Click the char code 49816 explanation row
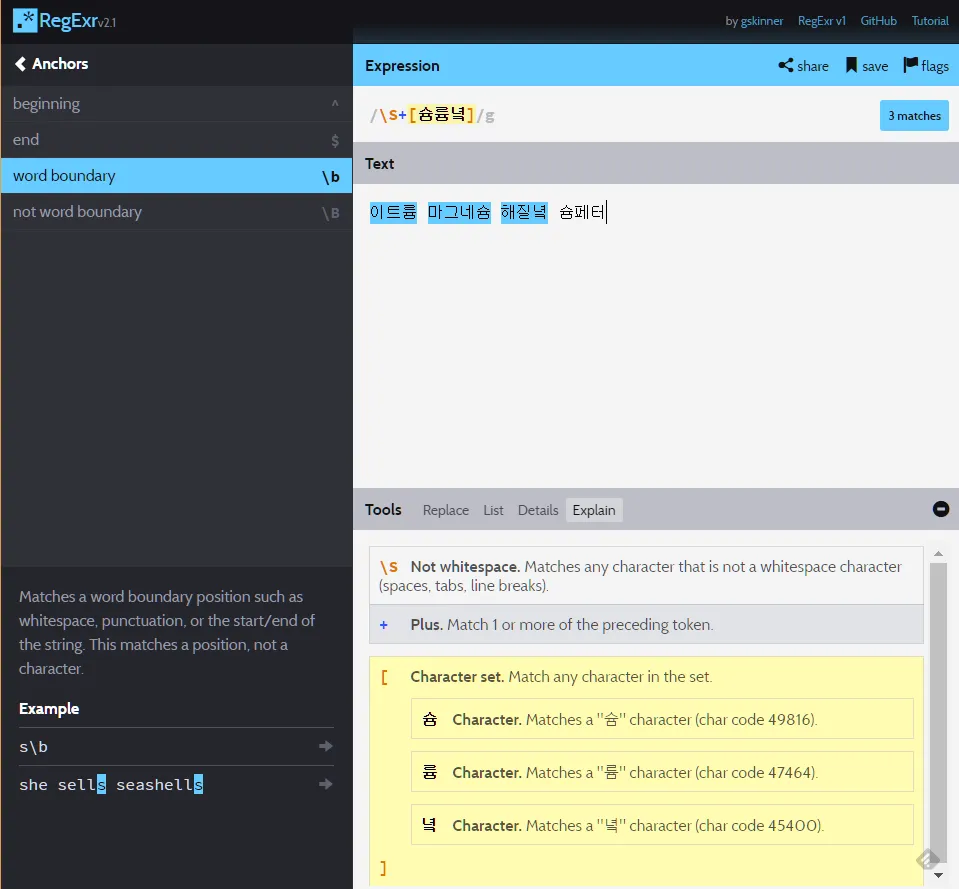 pyautogui.click(x=662, y=719)
